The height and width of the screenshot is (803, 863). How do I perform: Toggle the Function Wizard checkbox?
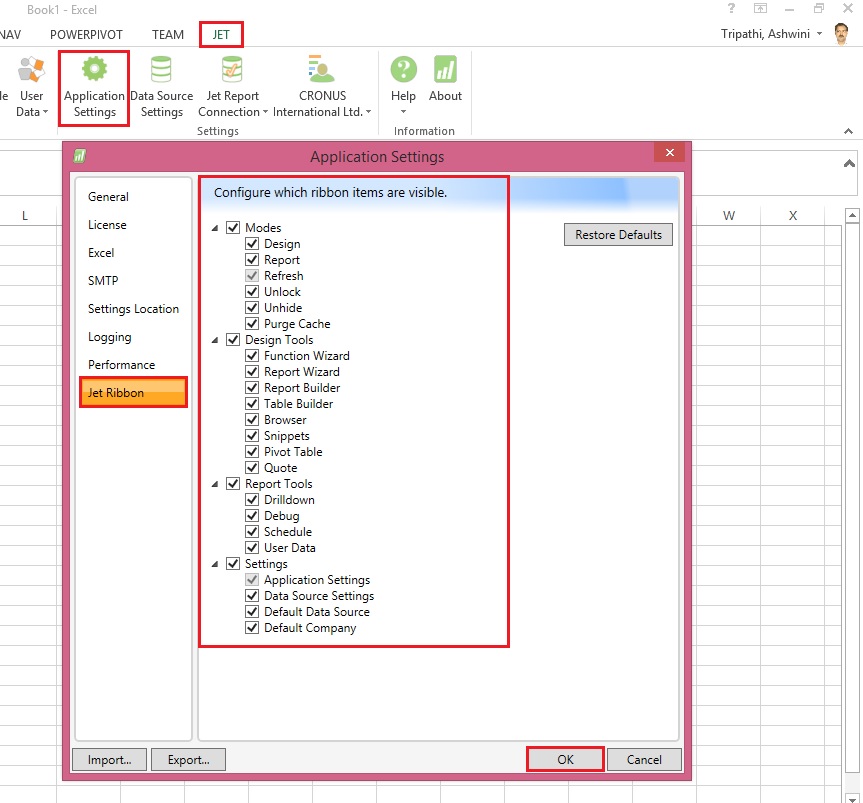click(x=253, y=356)
